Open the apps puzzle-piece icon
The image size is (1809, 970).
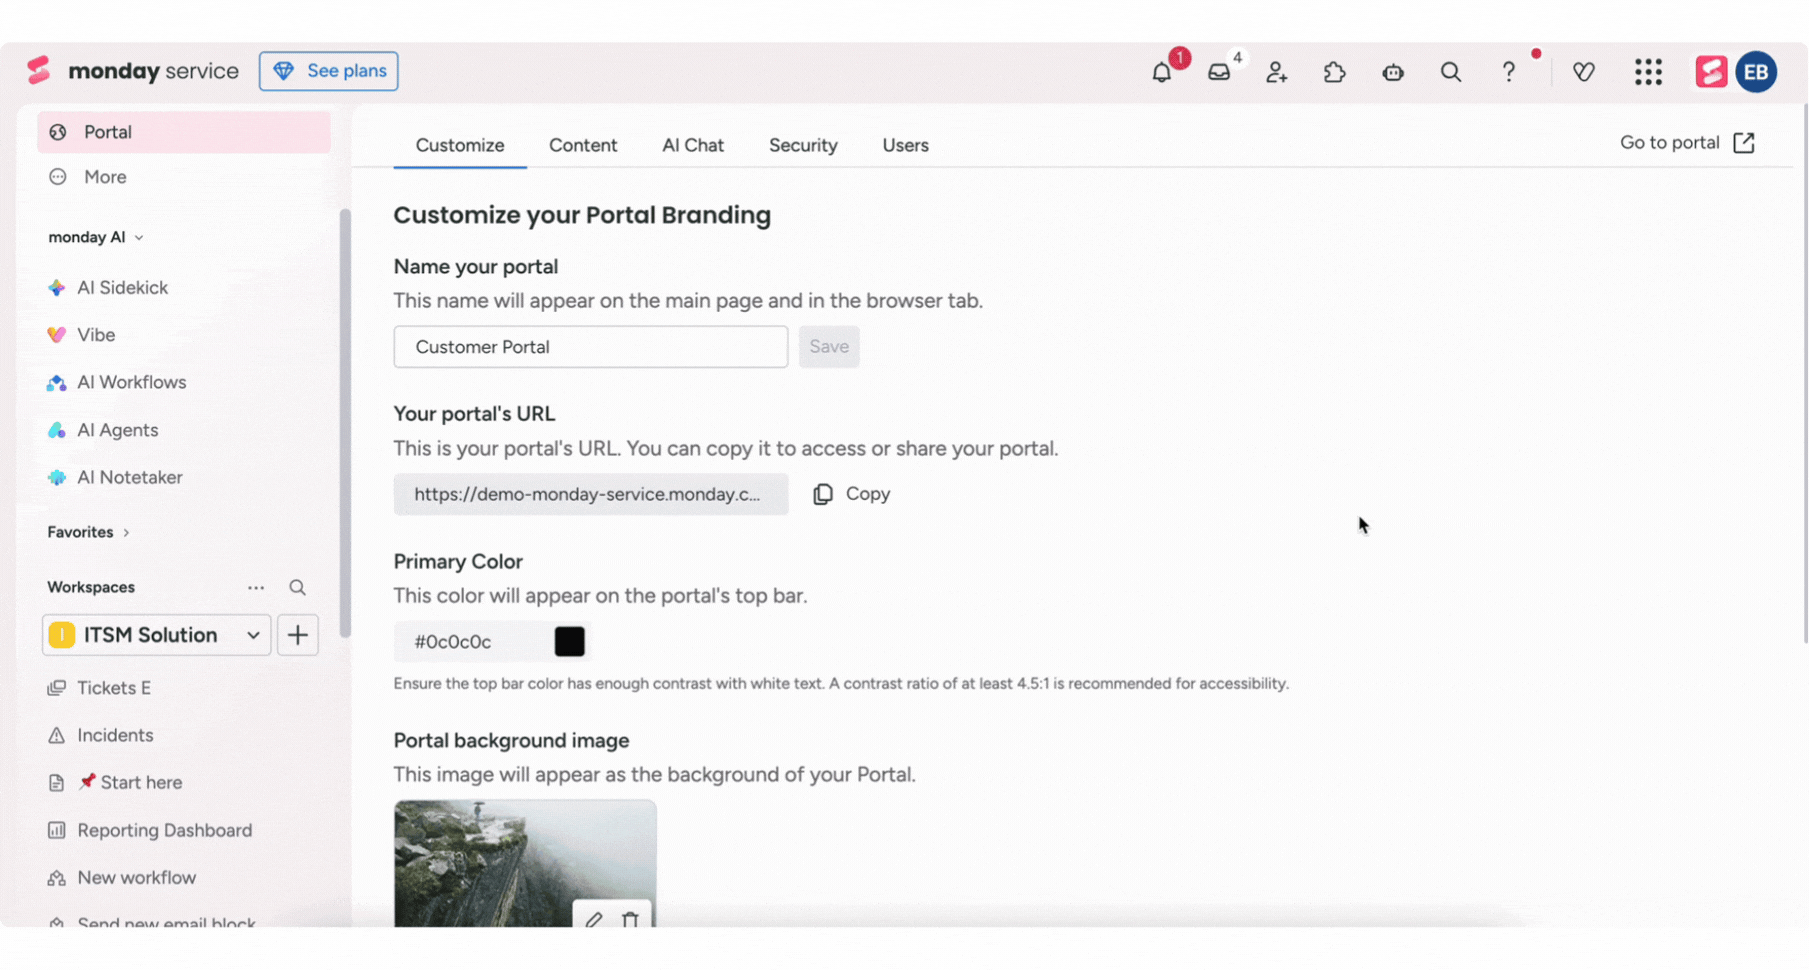coord(1334,72)
